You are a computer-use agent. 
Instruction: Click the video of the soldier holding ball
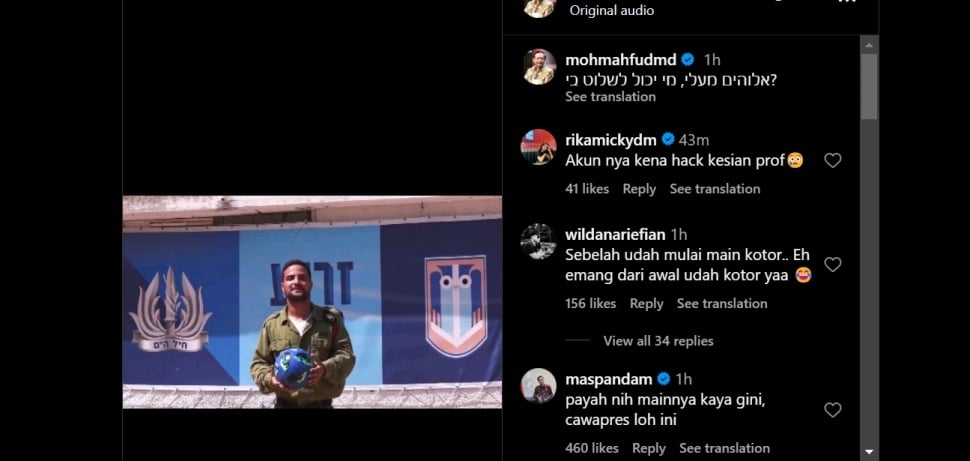coord(312,302)
